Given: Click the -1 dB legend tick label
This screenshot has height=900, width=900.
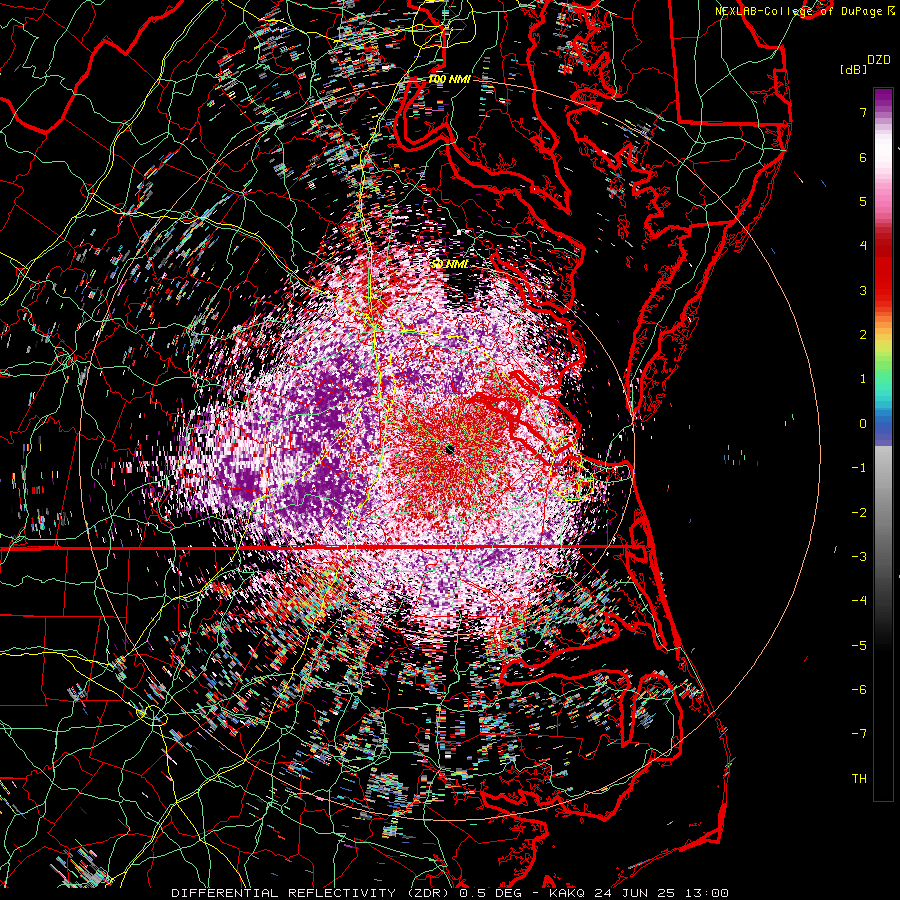Looking at the screenshot, I should pyautogui.click(x=859, y=468).
